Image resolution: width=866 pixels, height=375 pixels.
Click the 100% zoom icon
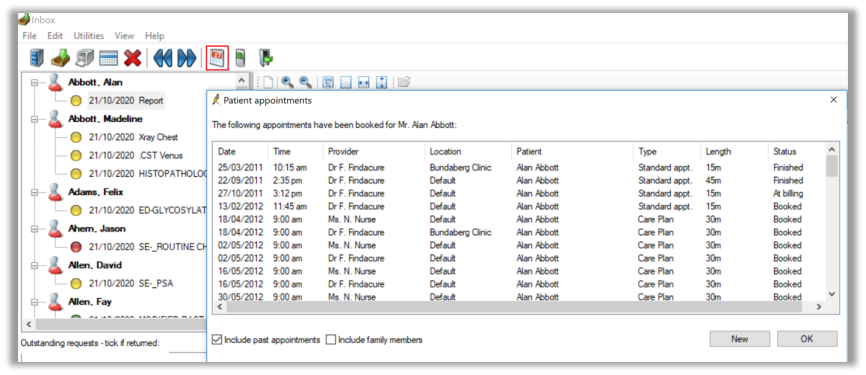pyautogui.click(x=328, y=82)
